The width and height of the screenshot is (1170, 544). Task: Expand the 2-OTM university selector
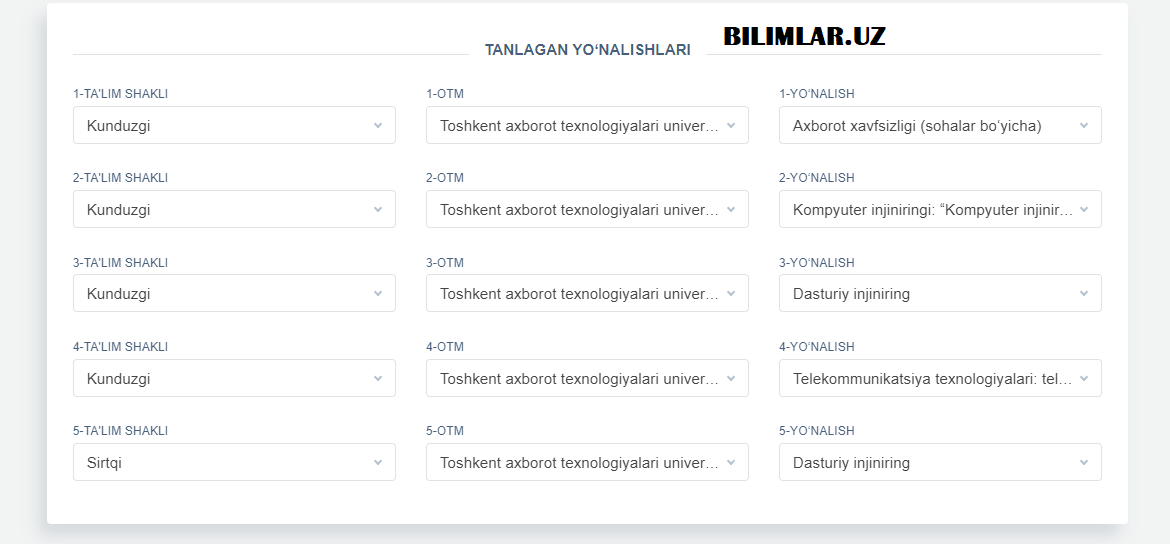tap(587, 210)
